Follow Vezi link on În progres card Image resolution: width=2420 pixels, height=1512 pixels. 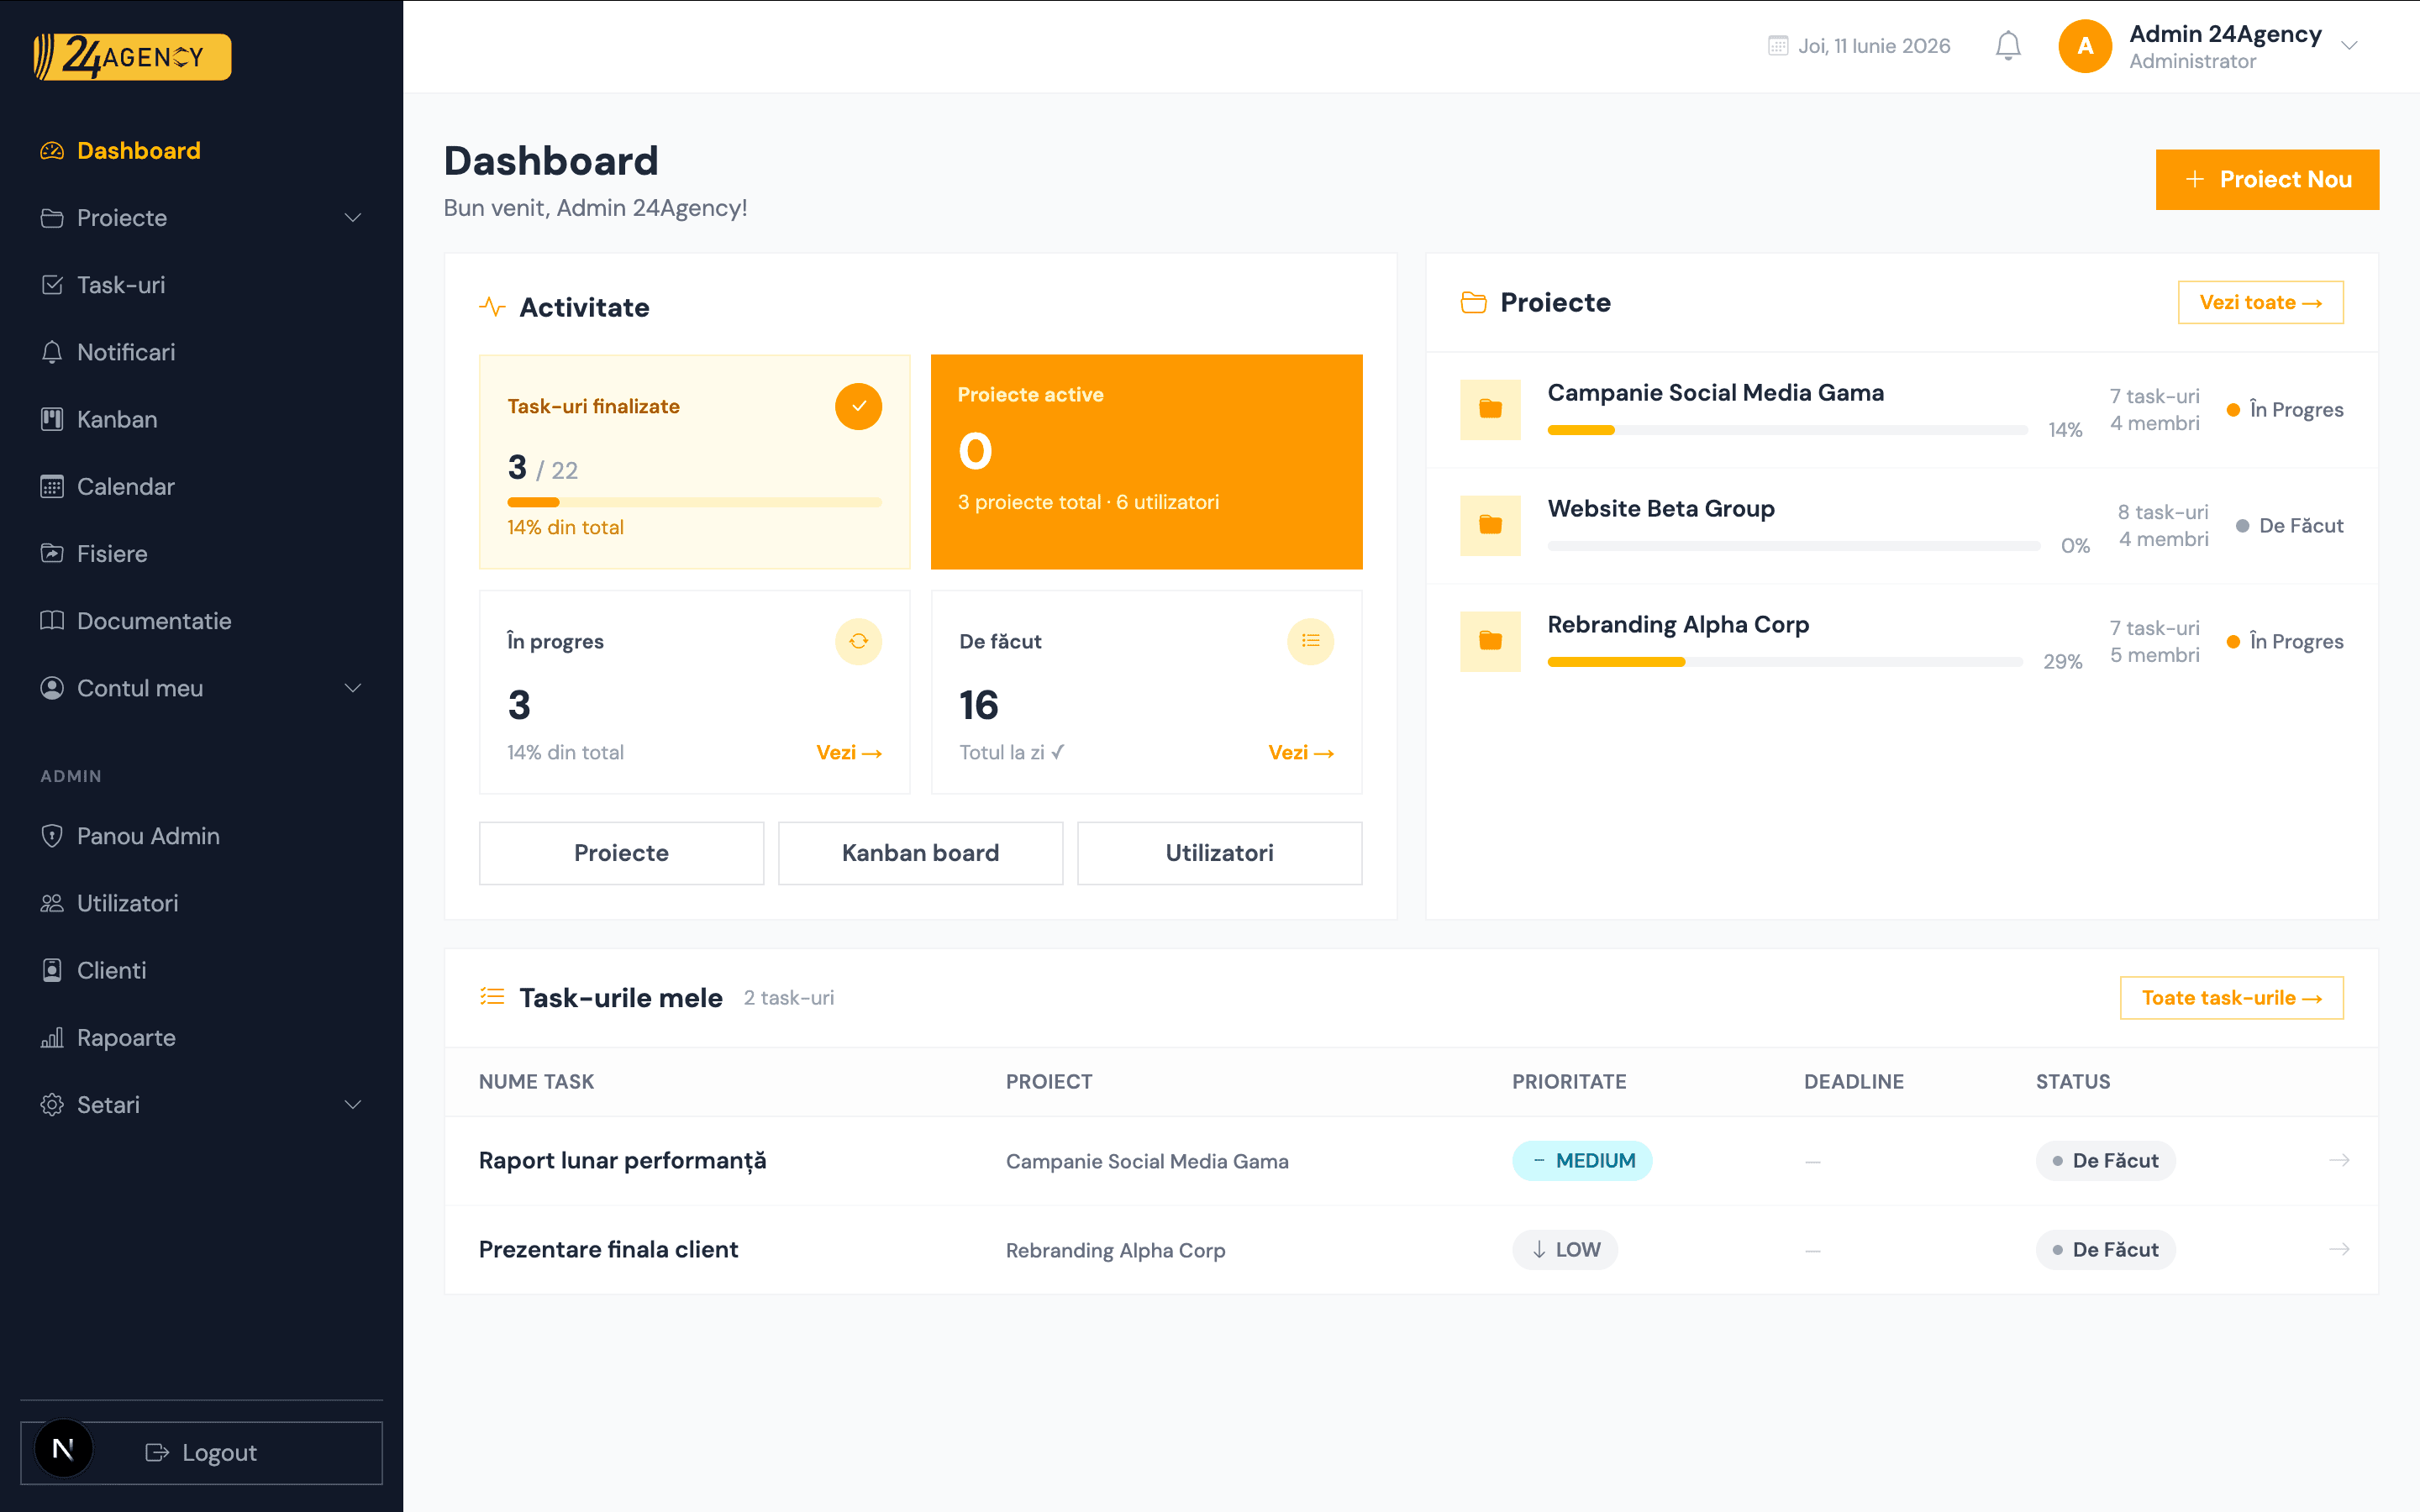click(848, 753)
